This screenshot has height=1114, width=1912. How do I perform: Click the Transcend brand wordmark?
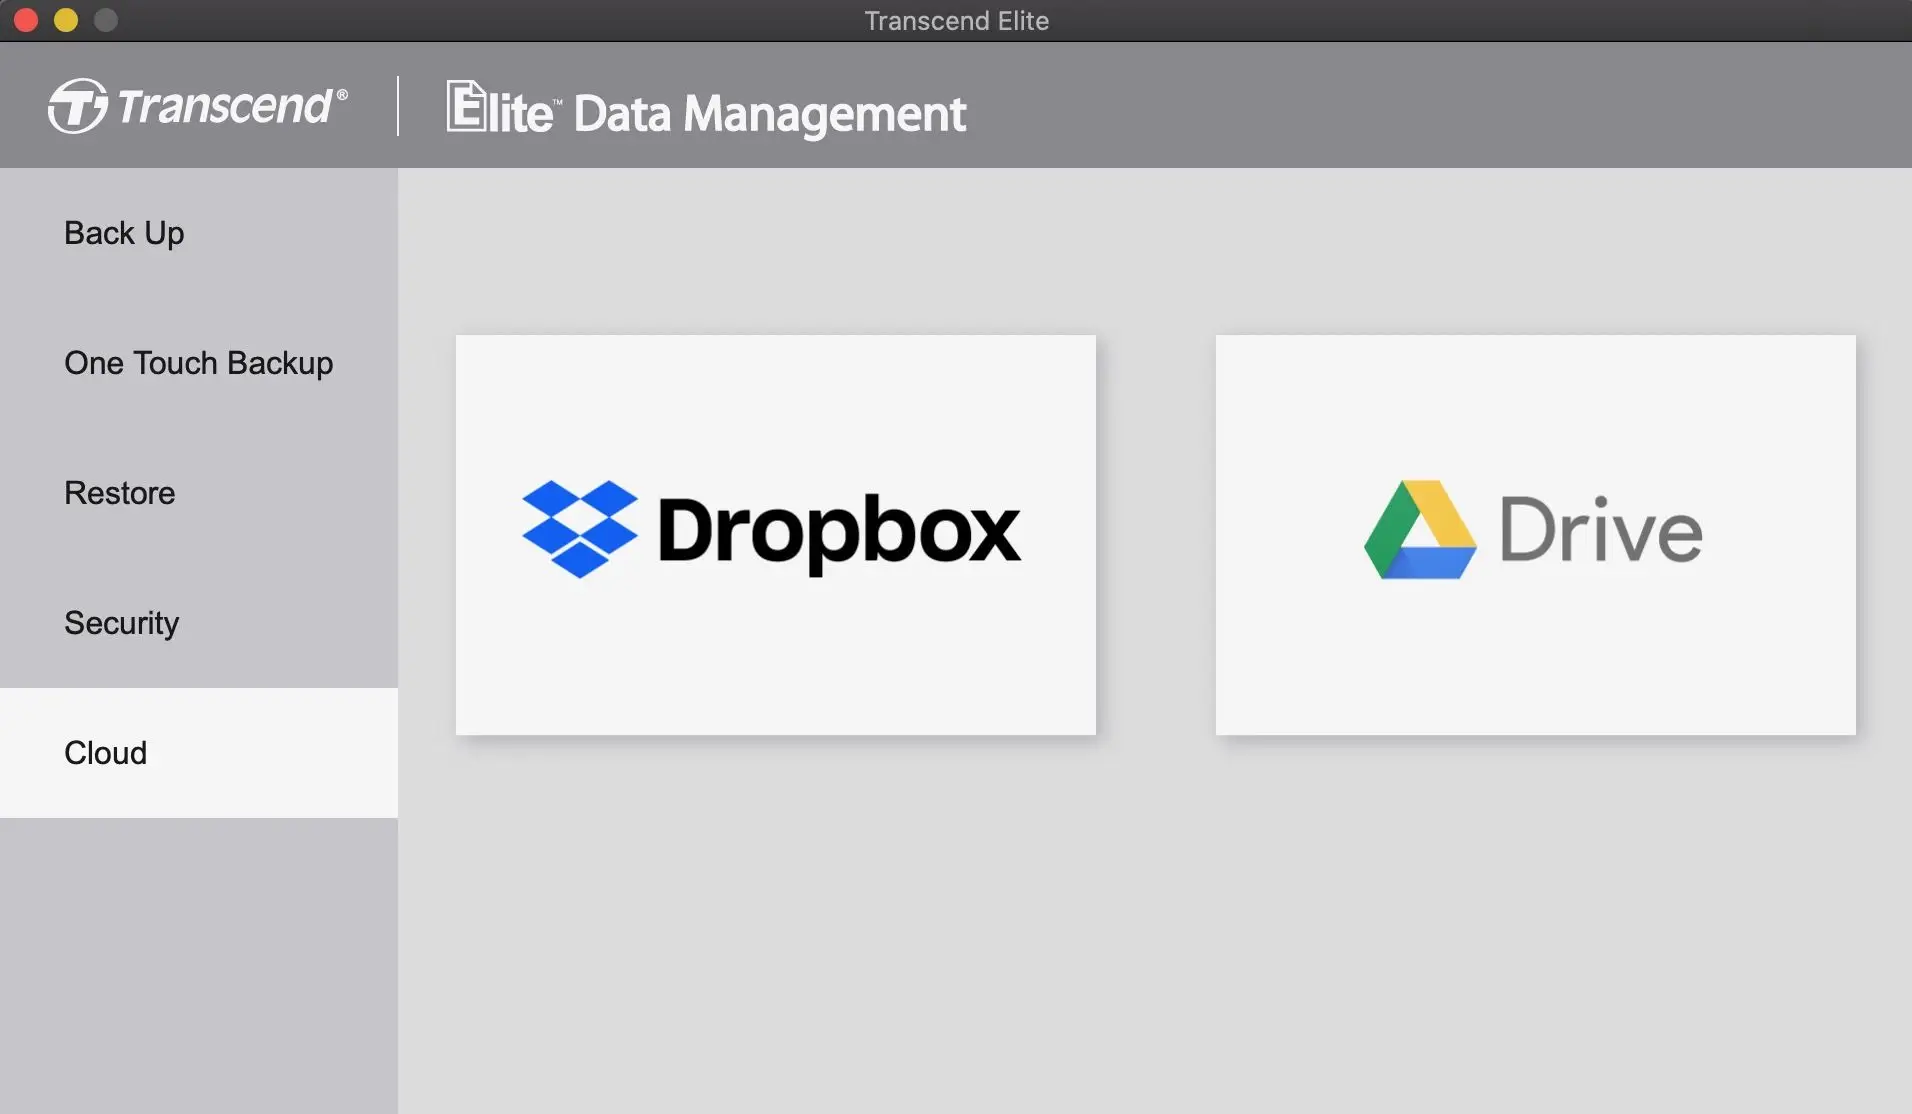click(224, 106)
